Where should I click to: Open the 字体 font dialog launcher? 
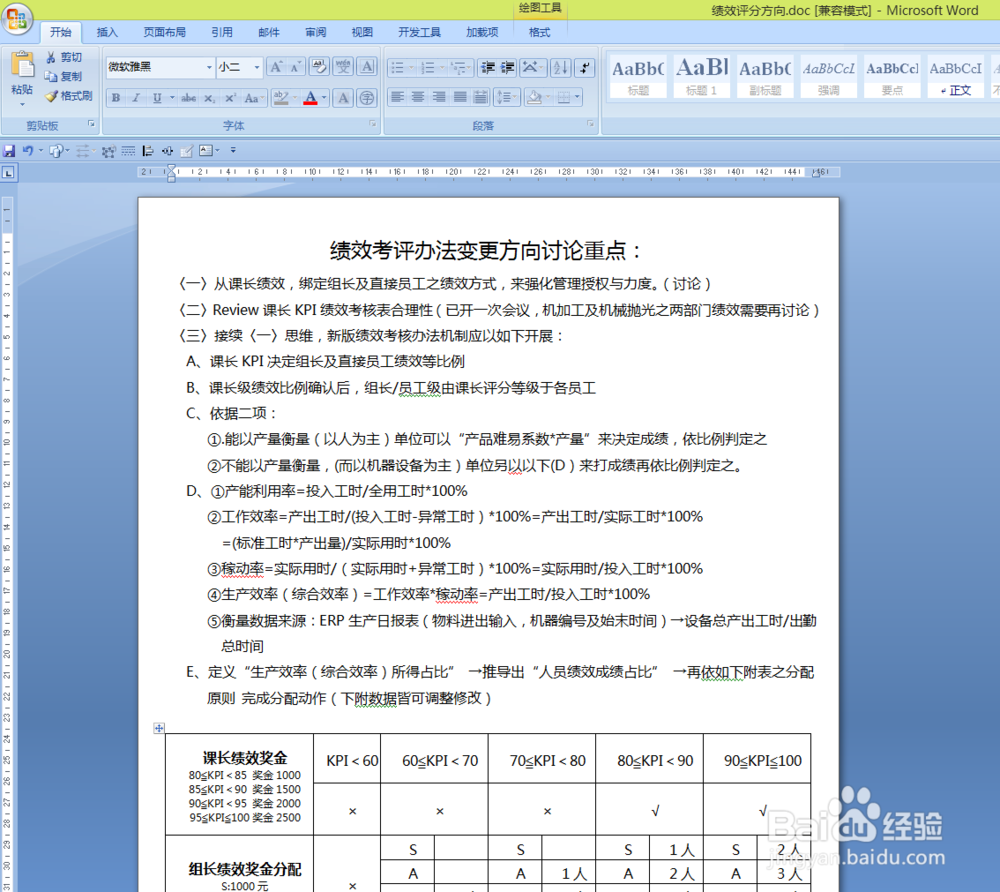[x=372, y=124]
